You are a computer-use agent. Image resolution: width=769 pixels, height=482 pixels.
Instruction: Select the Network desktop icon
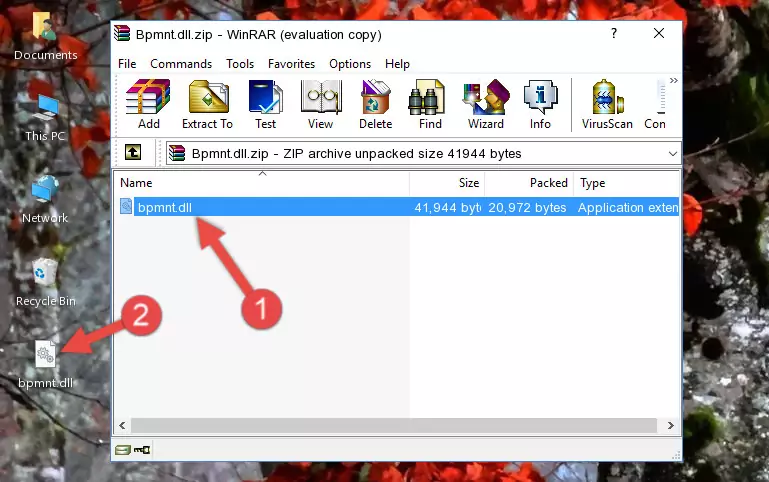tap(45, 200)
